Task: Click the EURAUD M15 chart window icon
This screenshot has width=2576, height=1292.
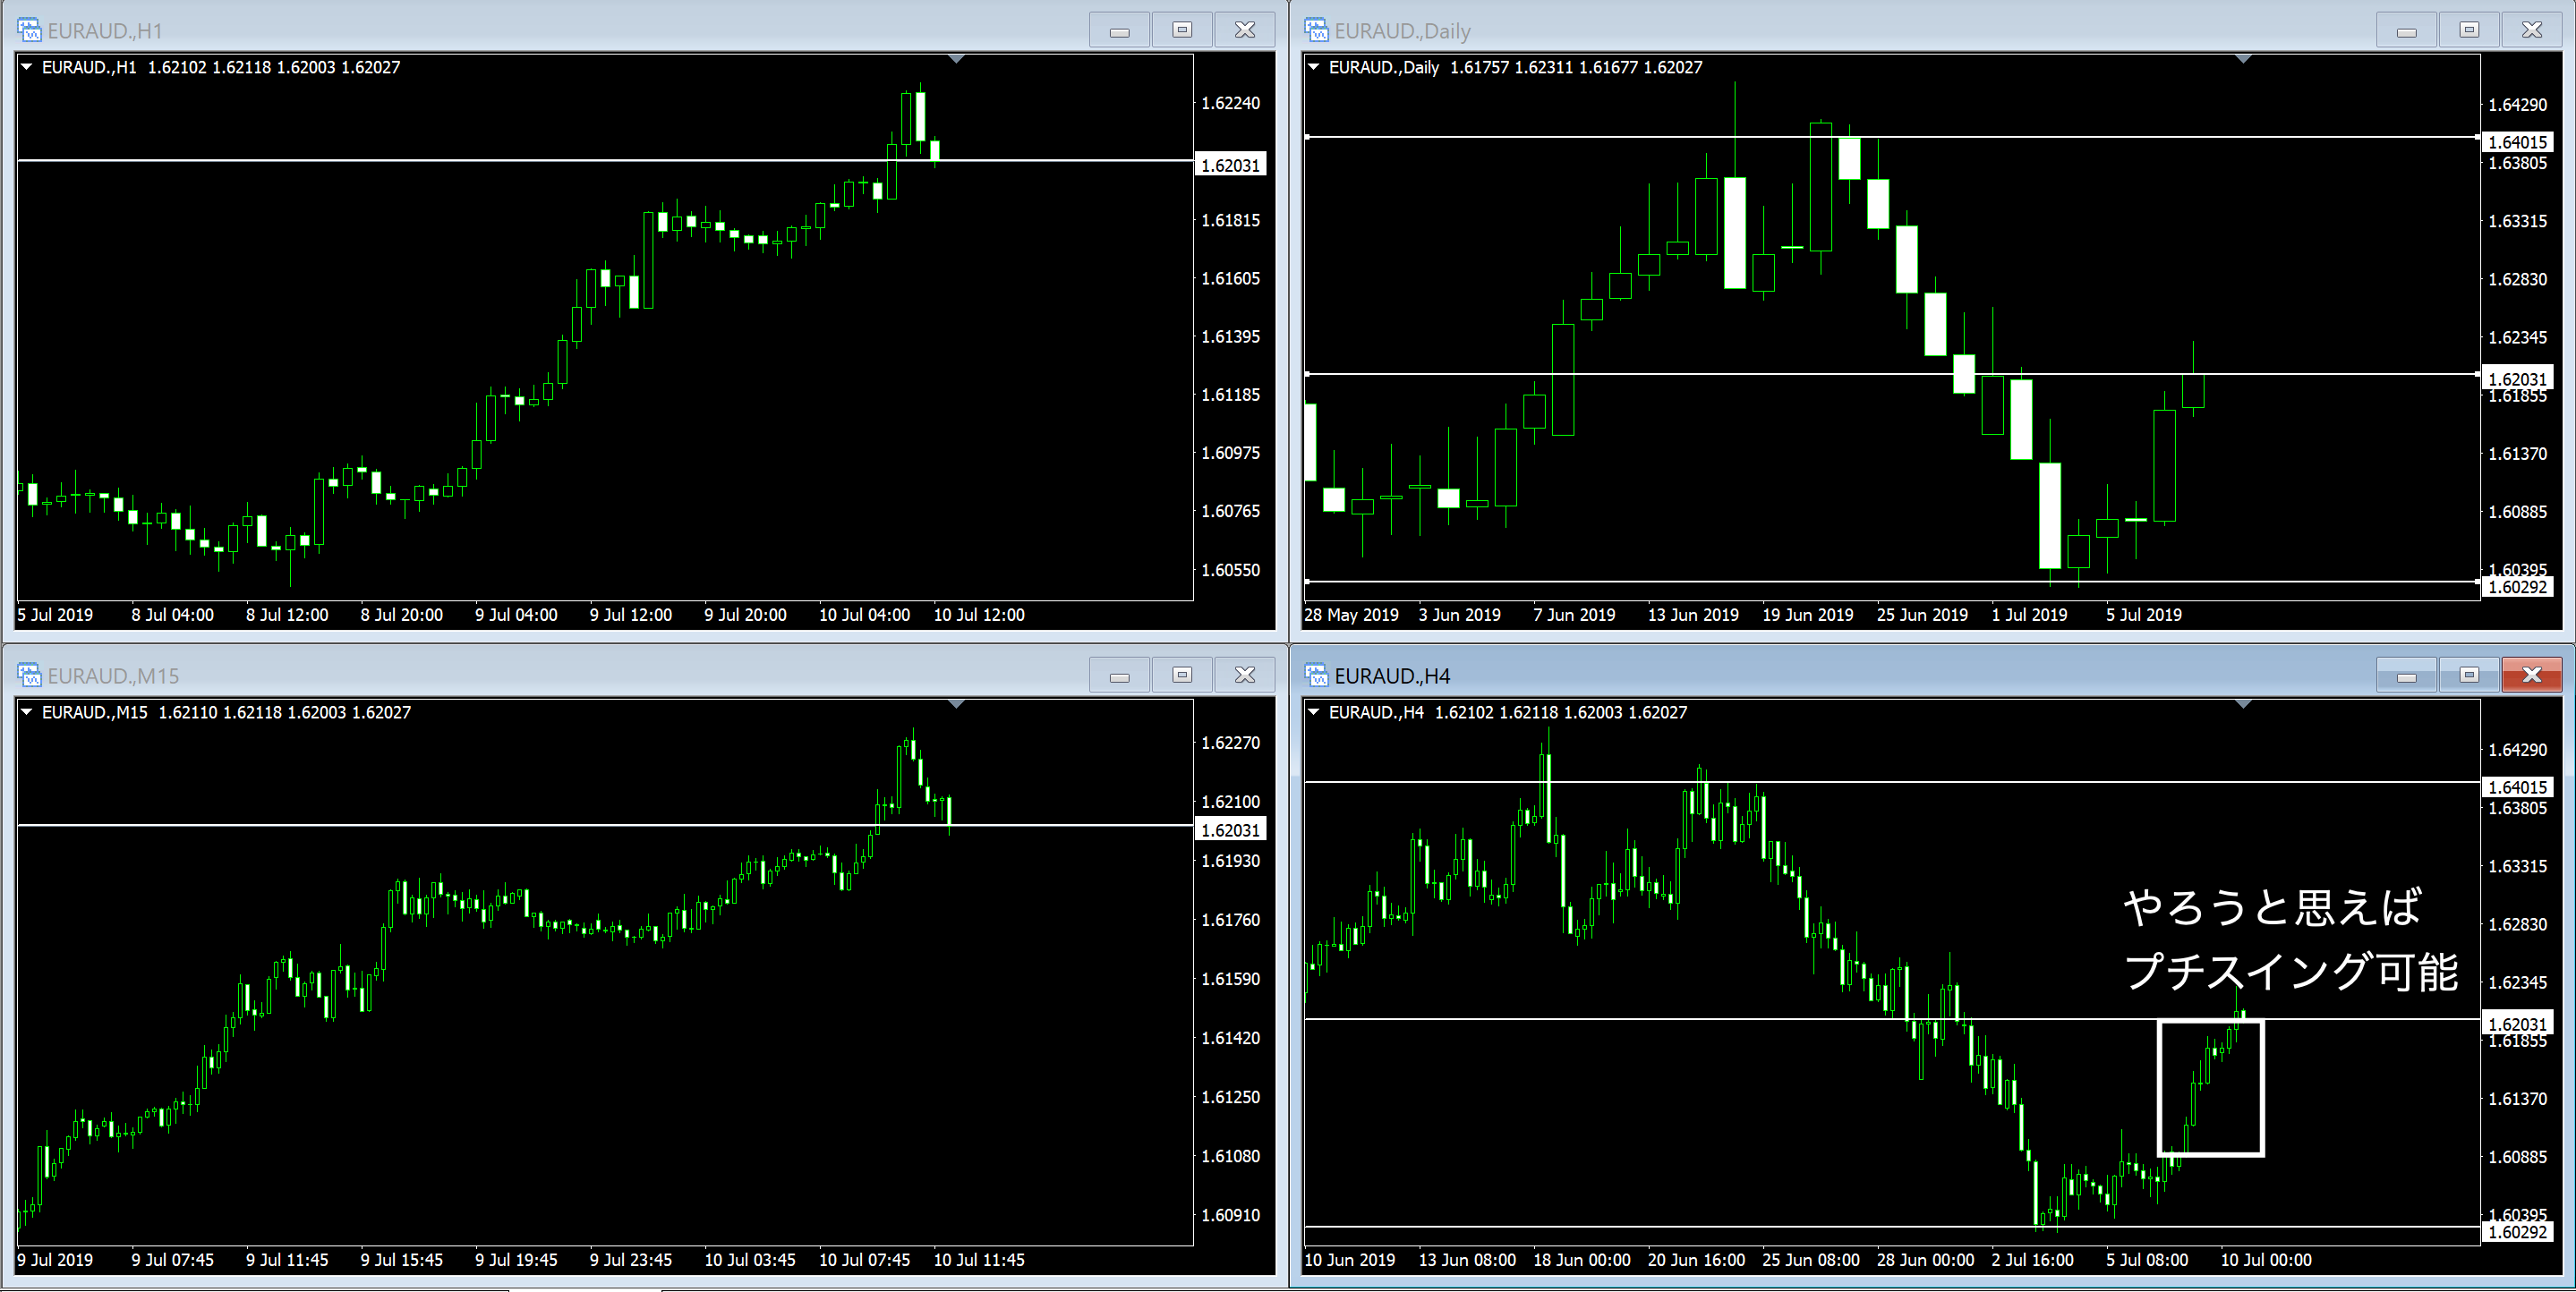Action: tap(29, 675)
